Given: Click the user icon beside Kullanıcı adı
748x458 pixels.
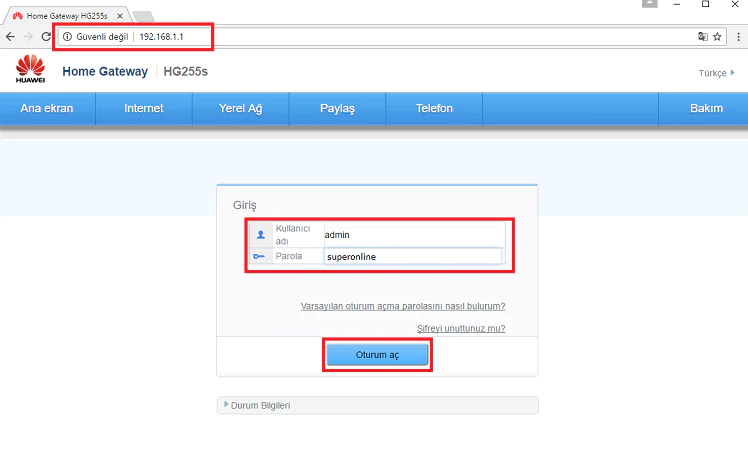Looking at the screenshot, I should (260, 235).
